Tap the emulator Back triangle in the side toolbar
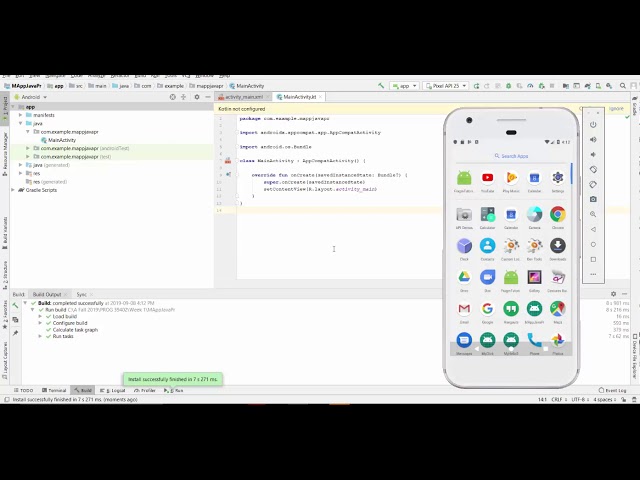The height and width of the screenshot is (480, 640). pyautogui.click(x=593, y=229)
